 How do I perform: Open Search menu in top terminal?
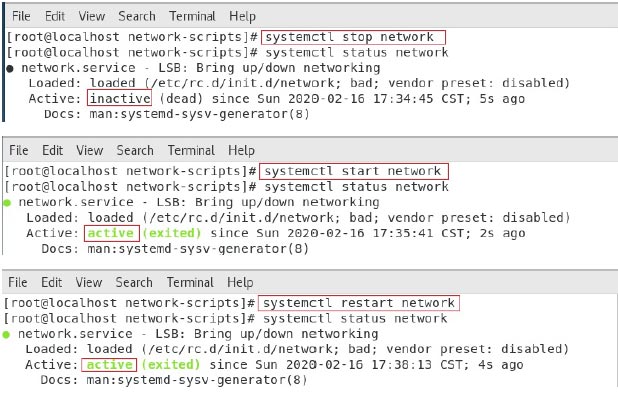point(137,16)
